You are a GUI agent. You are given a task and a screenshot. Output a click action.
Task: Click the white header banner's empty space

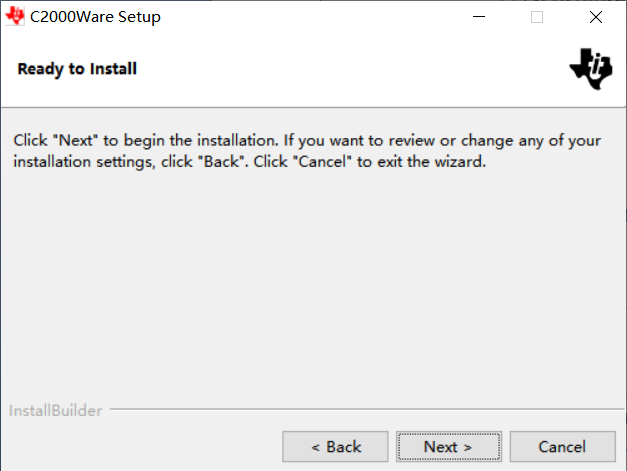tap(350, 69)
